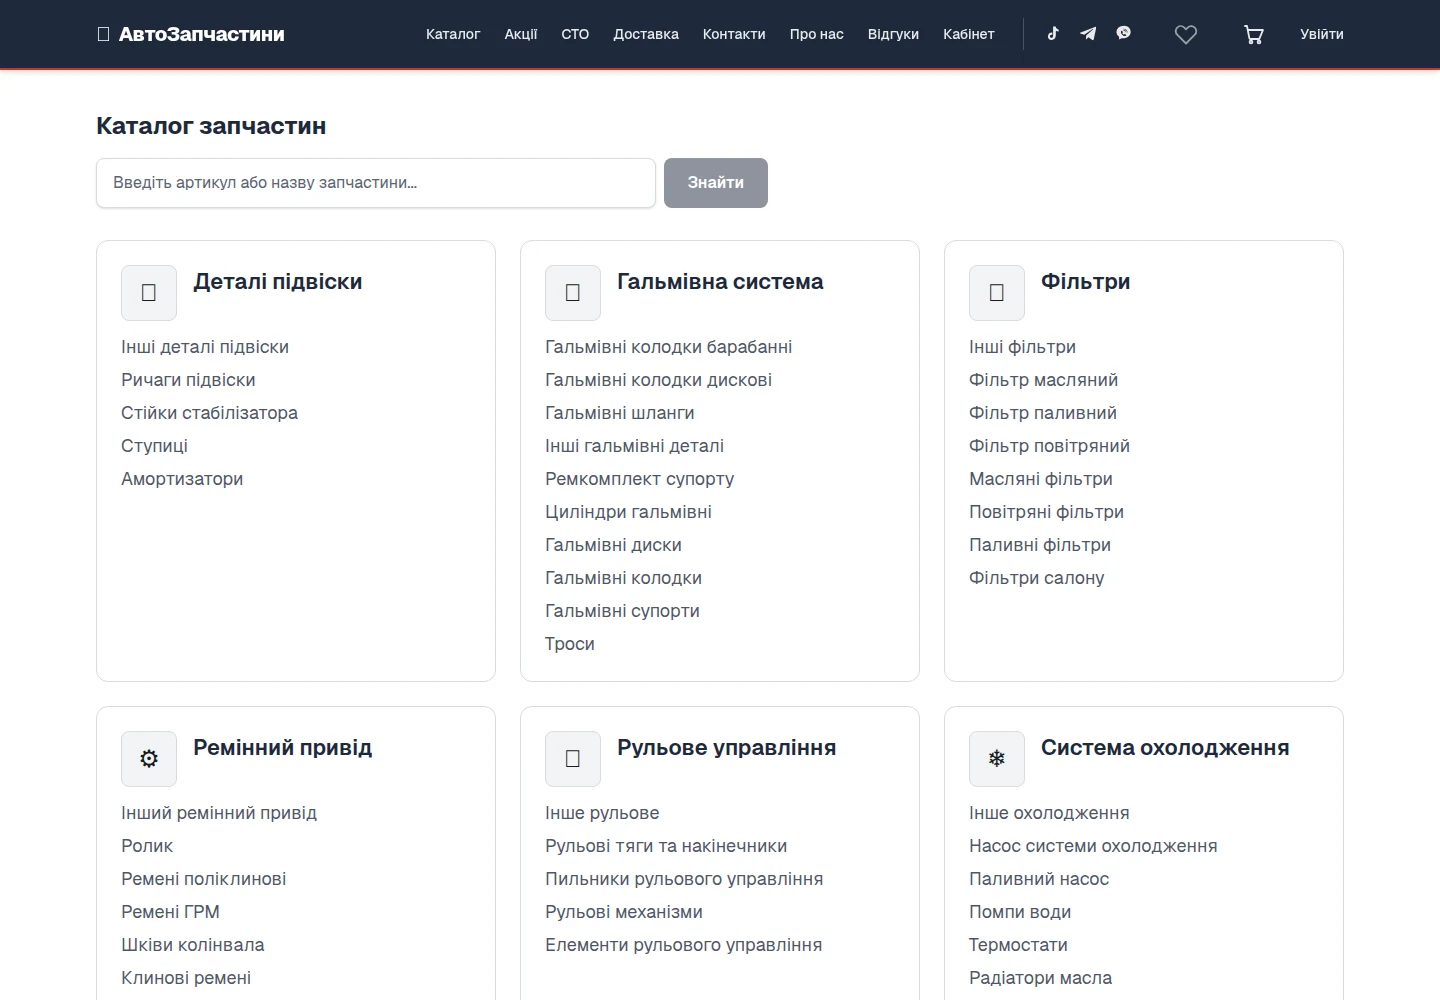Open the Термостати subcategory
Screen dimensions: 1440x1000
click(1018, 945)
